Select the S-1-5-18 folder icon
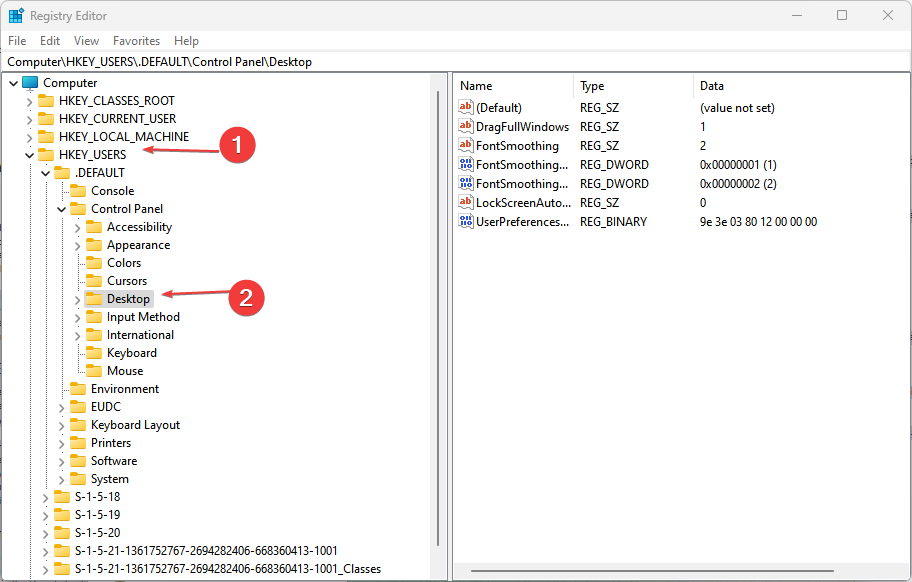Screen dimensions: 912x582 pyautogui.click(x=62, y=498)
